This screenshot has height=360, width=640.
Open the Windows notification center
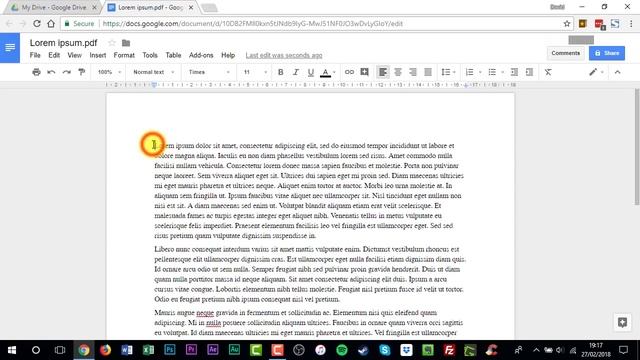point(623,350)
